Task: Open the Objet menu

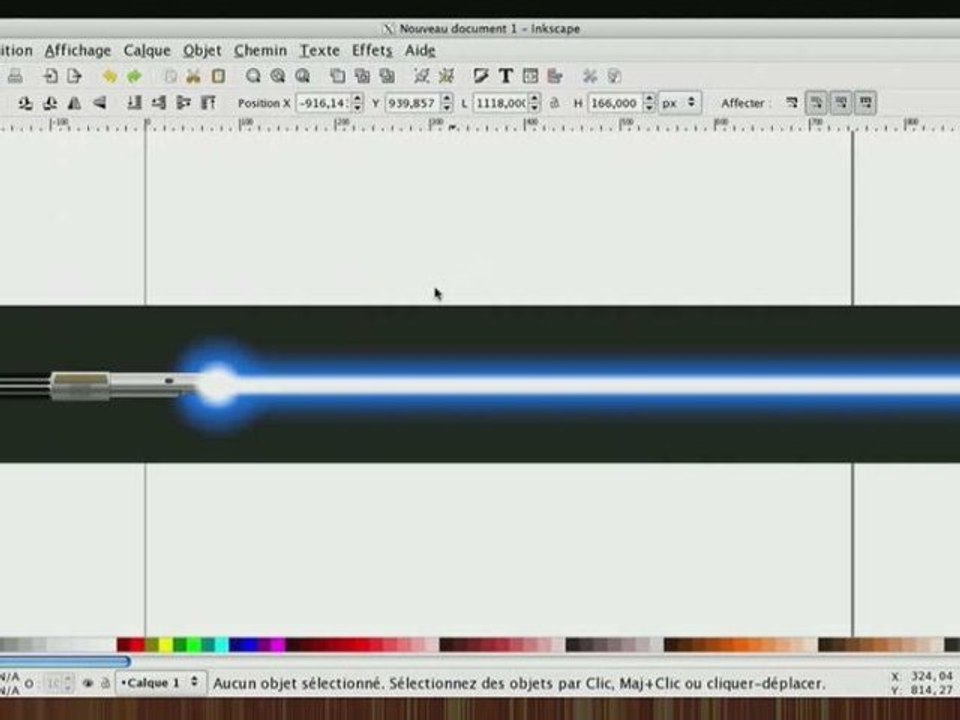Action: pos(202,51)
